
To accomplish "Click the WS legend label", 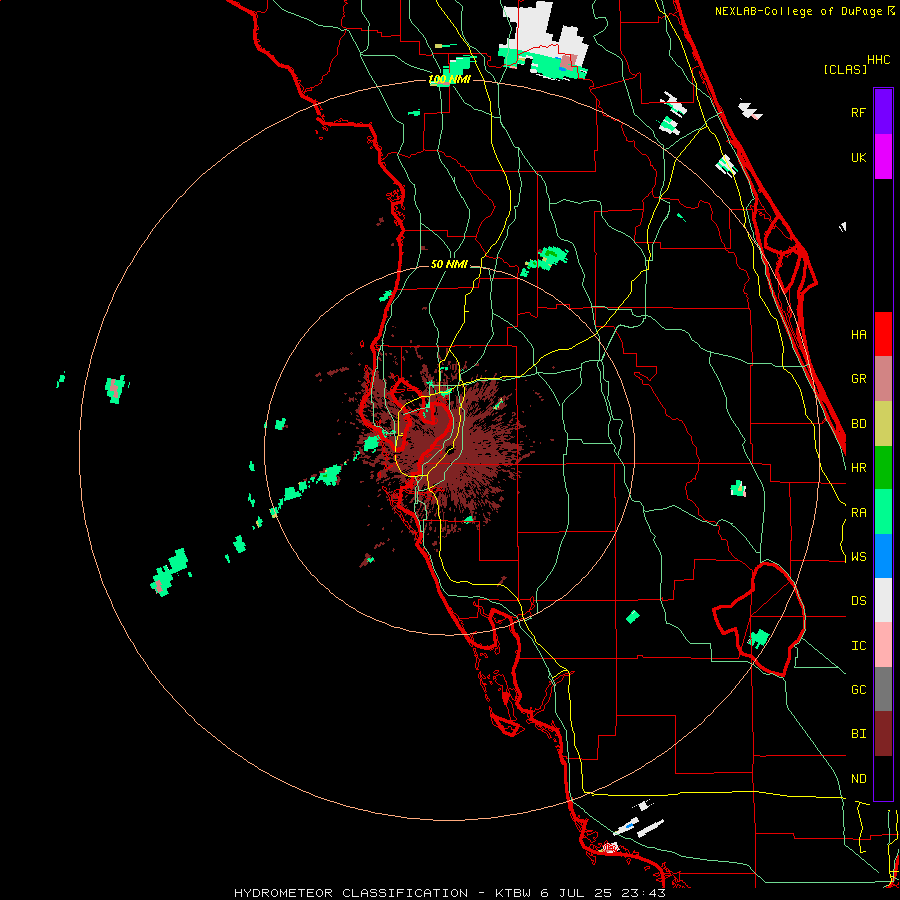I will coord(859,557).
